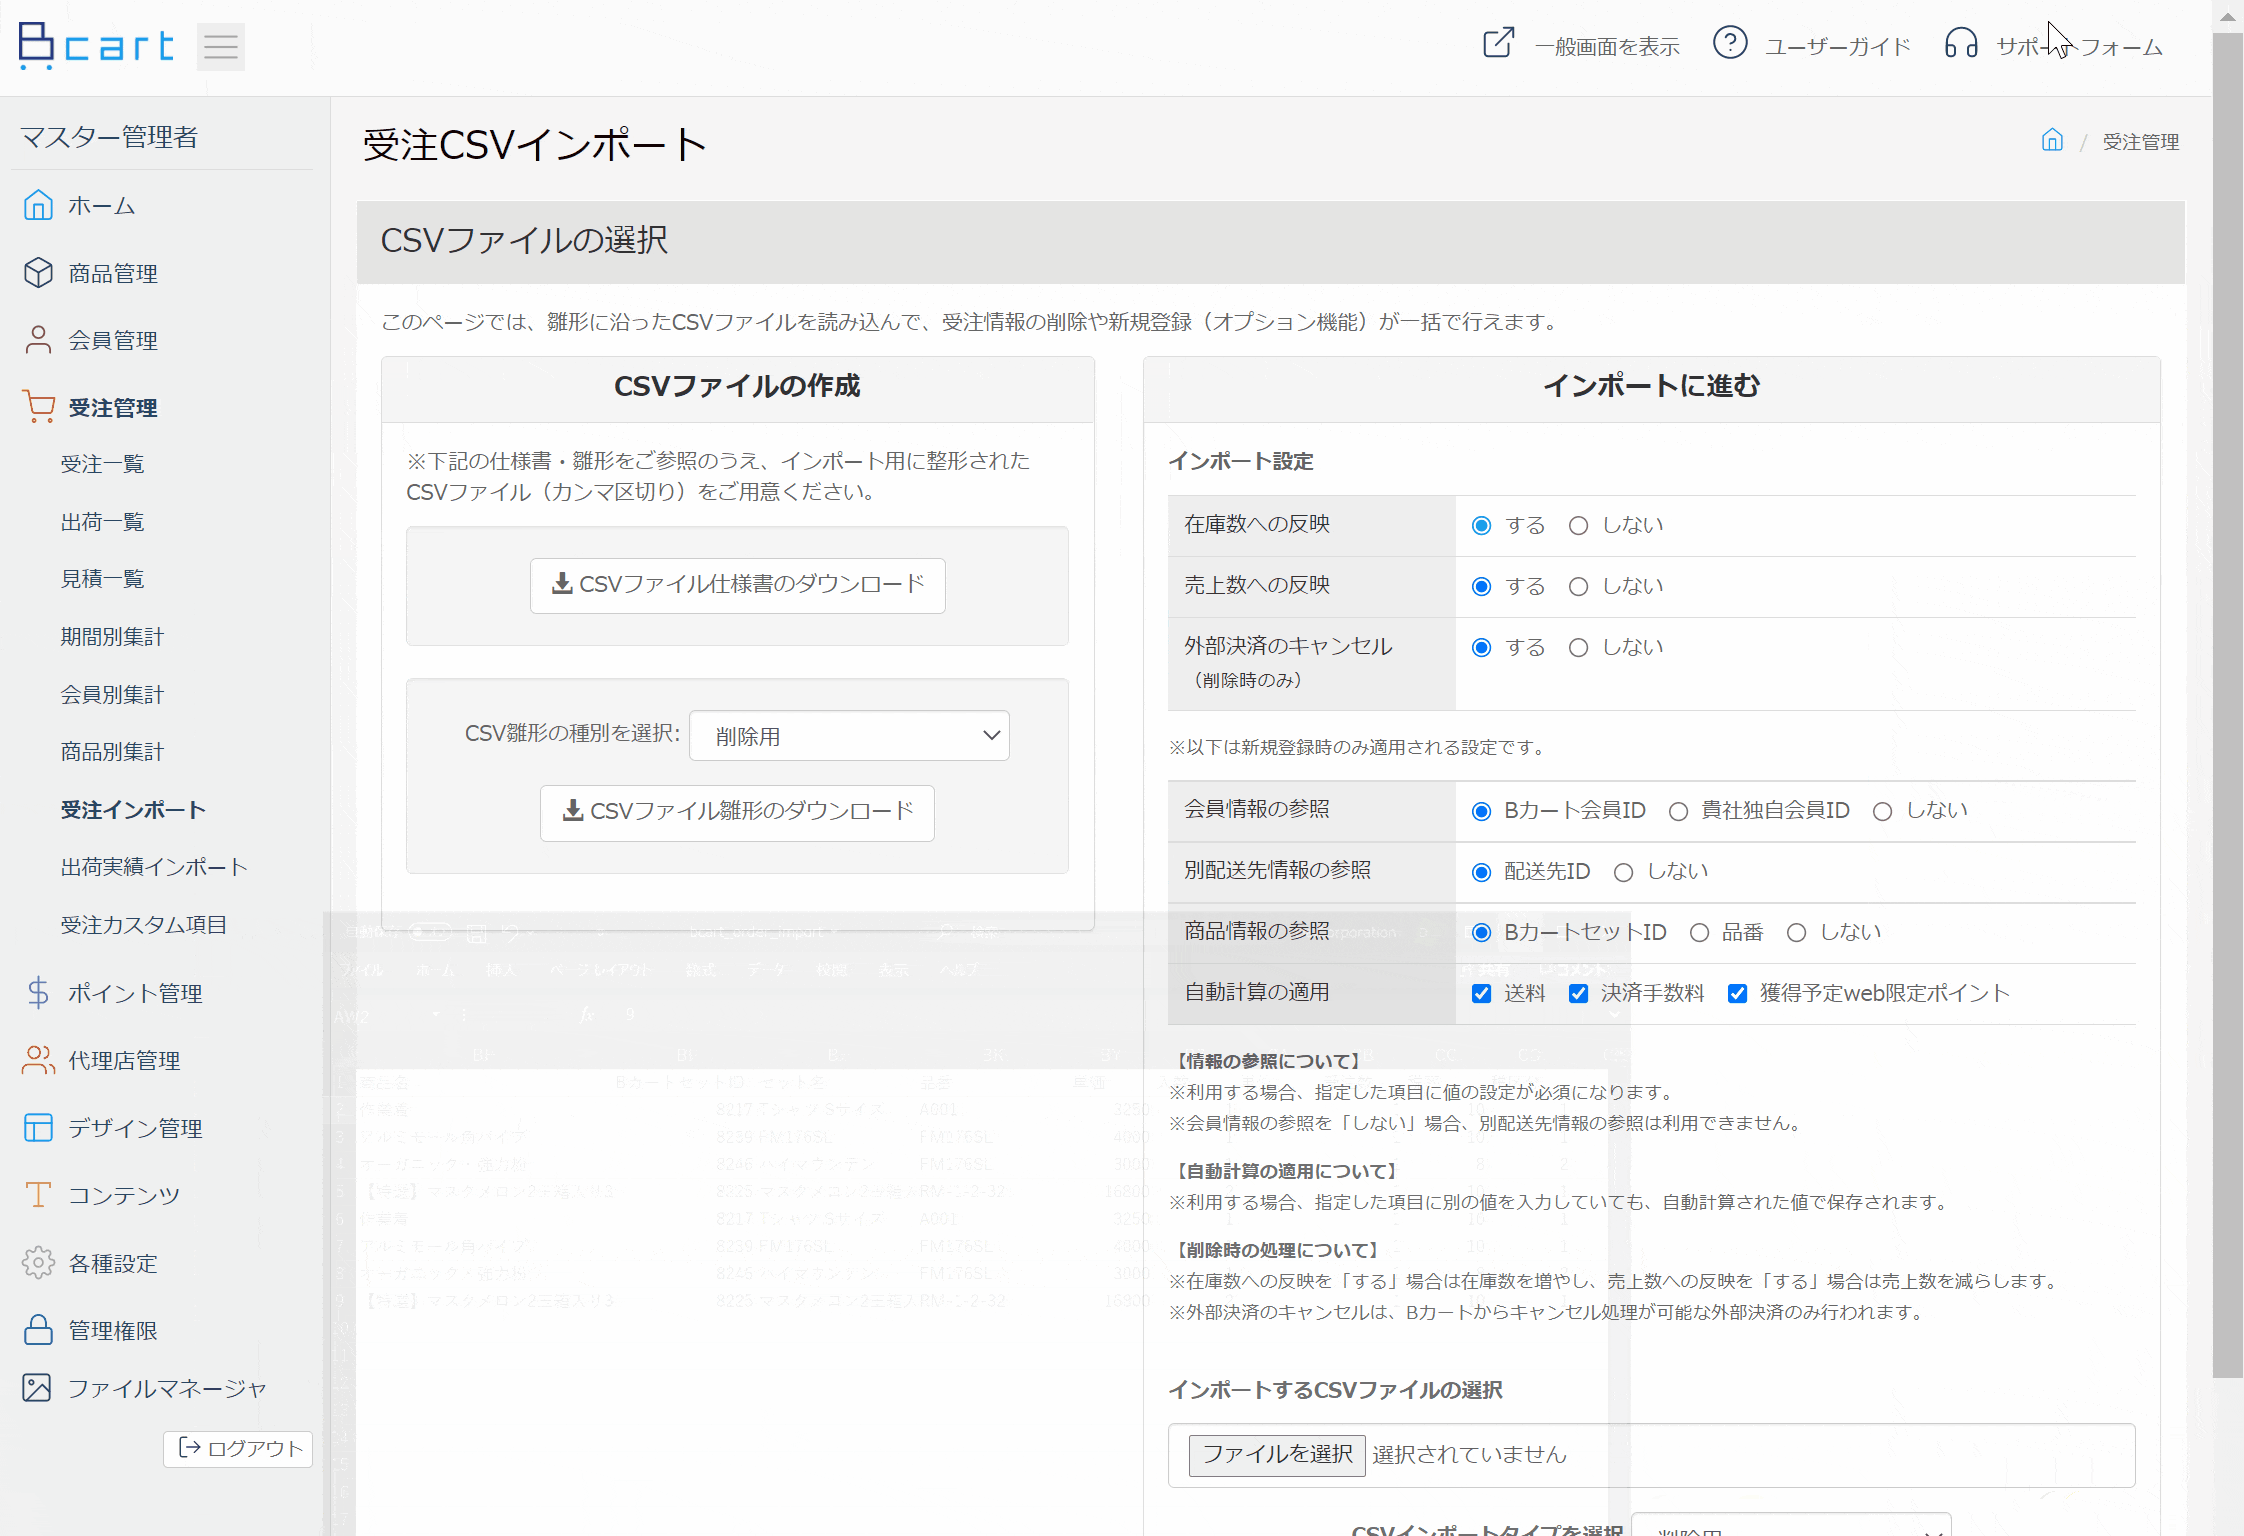Open the 商品別集計 submenu item

coord(112,752)
